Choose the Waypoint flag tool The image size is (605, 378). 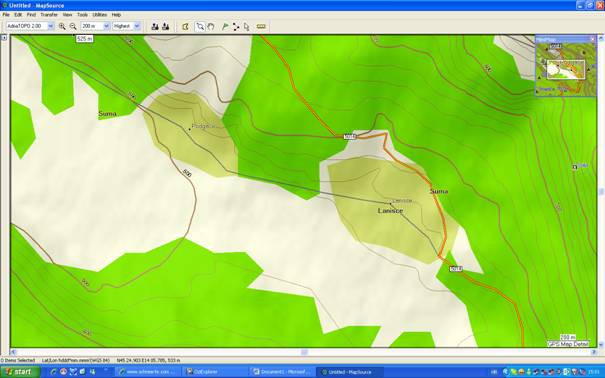pos(225,26)
